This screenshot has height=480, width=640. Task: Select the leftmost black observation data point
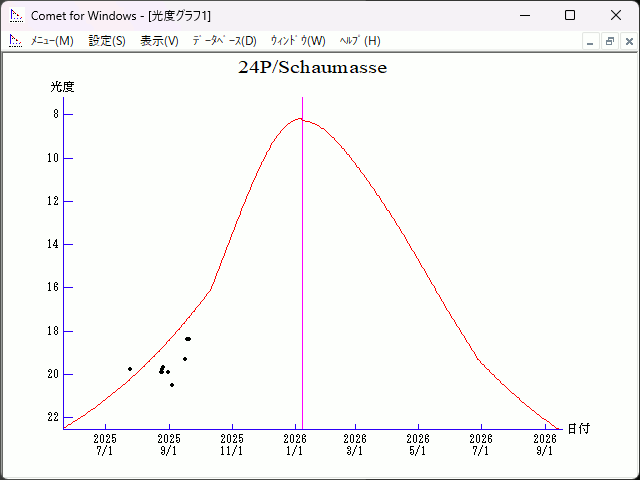click(x=130, y=369)
